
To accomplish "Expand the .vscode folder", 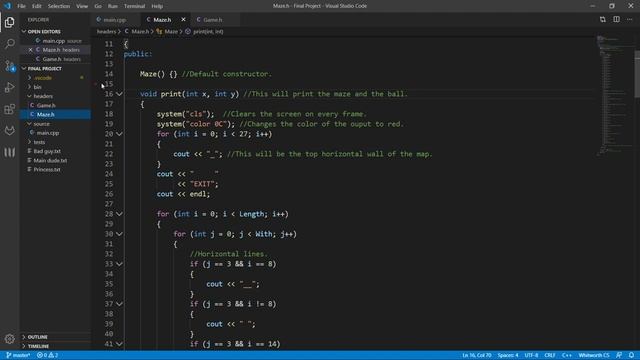I will (x=43, y=78).
